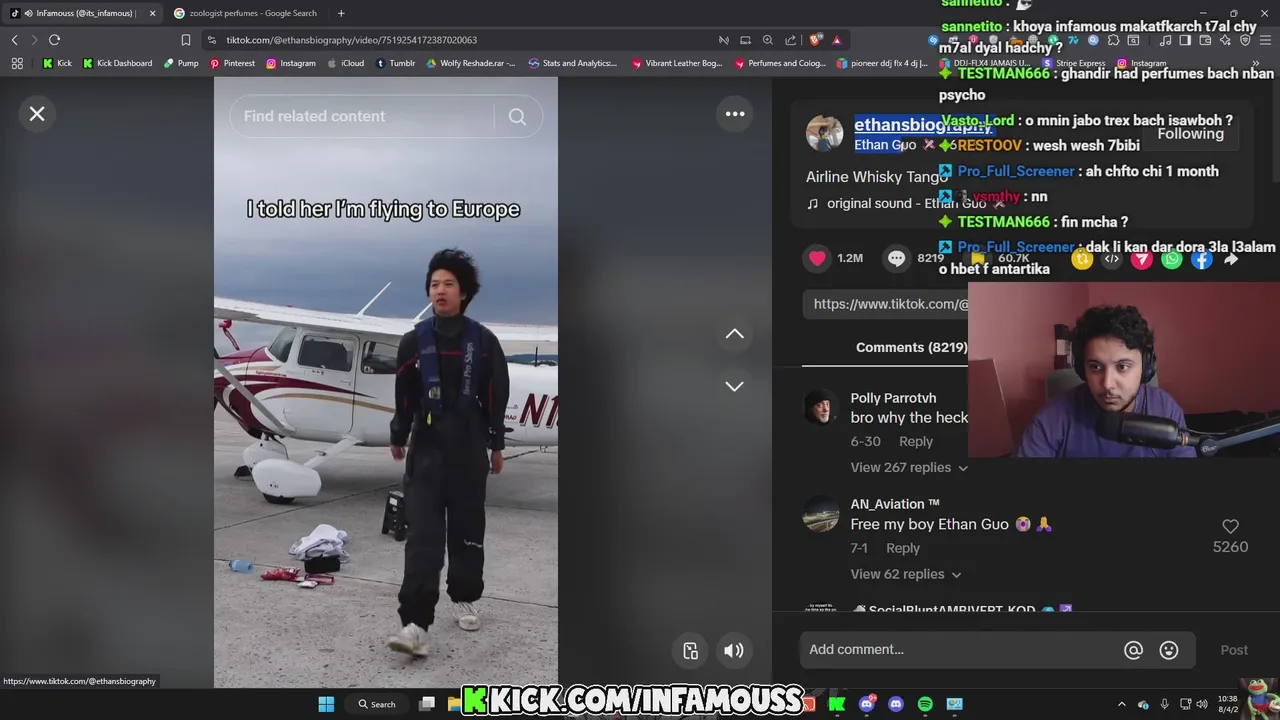This screenshot has width=1280, height=720.
Task: Open a new browser tab with plus
Action: coord(341,13)
